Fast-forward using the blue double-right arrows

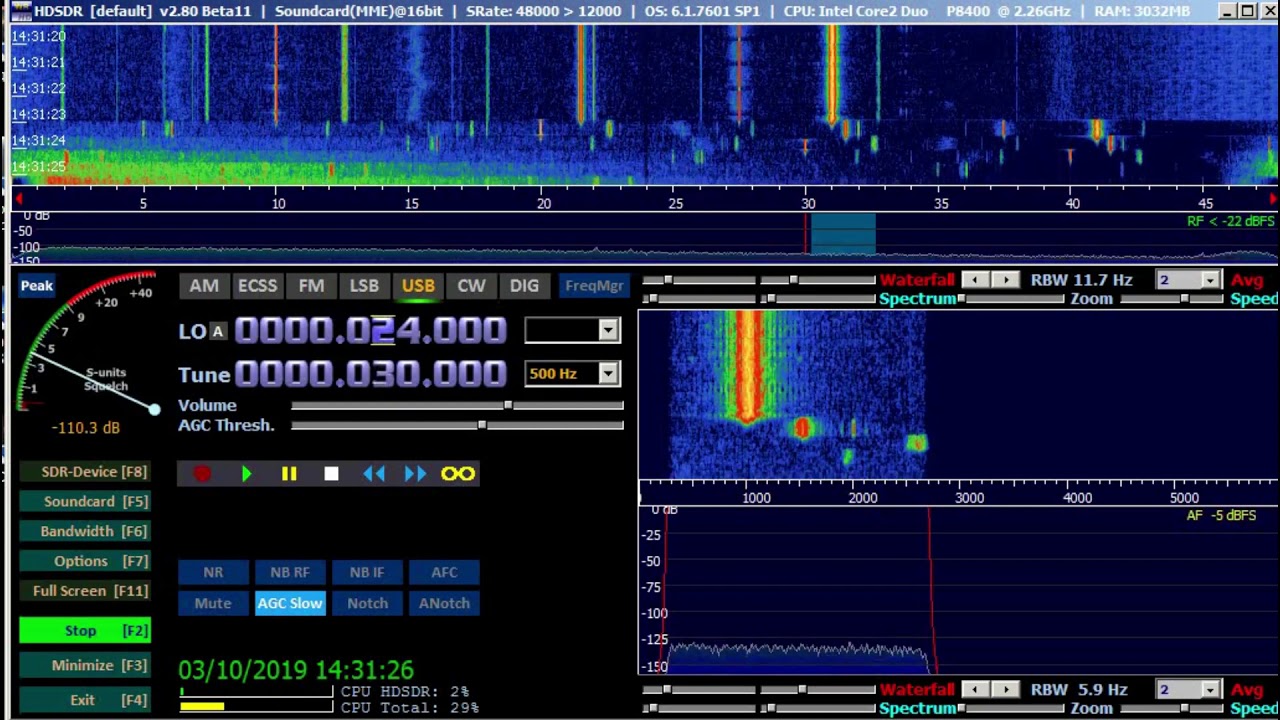pos(415,474)
